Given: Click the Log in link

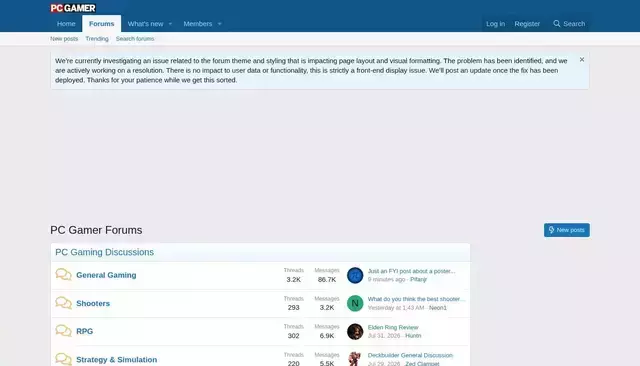Looking at the screenshot, I should [495, 24].
